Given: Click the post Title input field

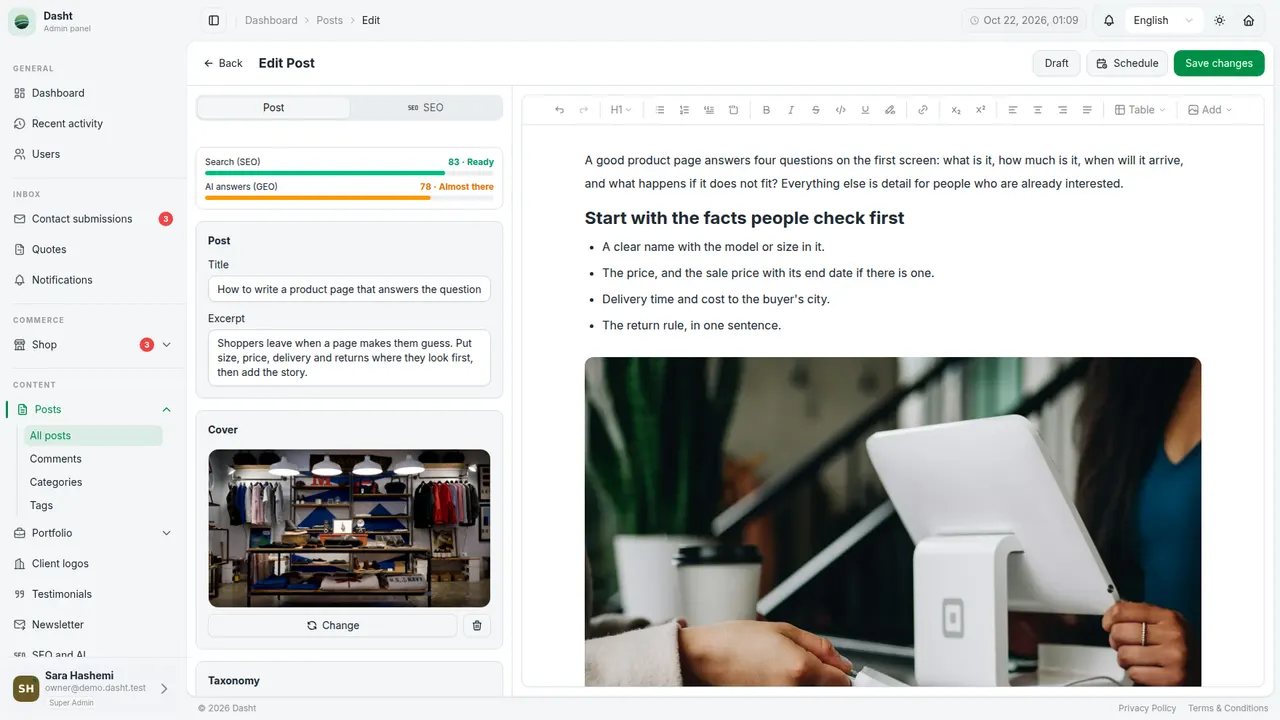Looking at the screenshot, I should pos(349,289).
